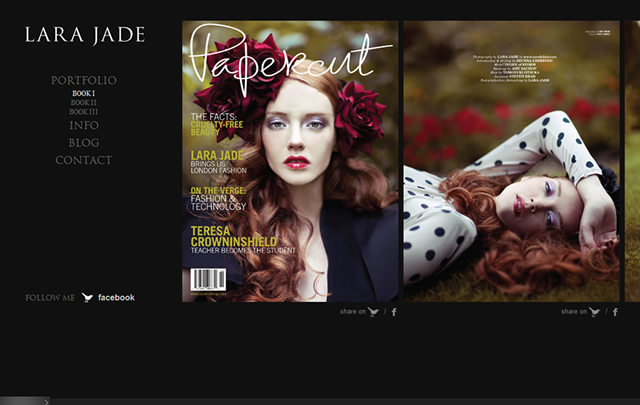Follow via the facebook text link
Viewport: 640px width, 405px height.
click(x=116, y=298)
